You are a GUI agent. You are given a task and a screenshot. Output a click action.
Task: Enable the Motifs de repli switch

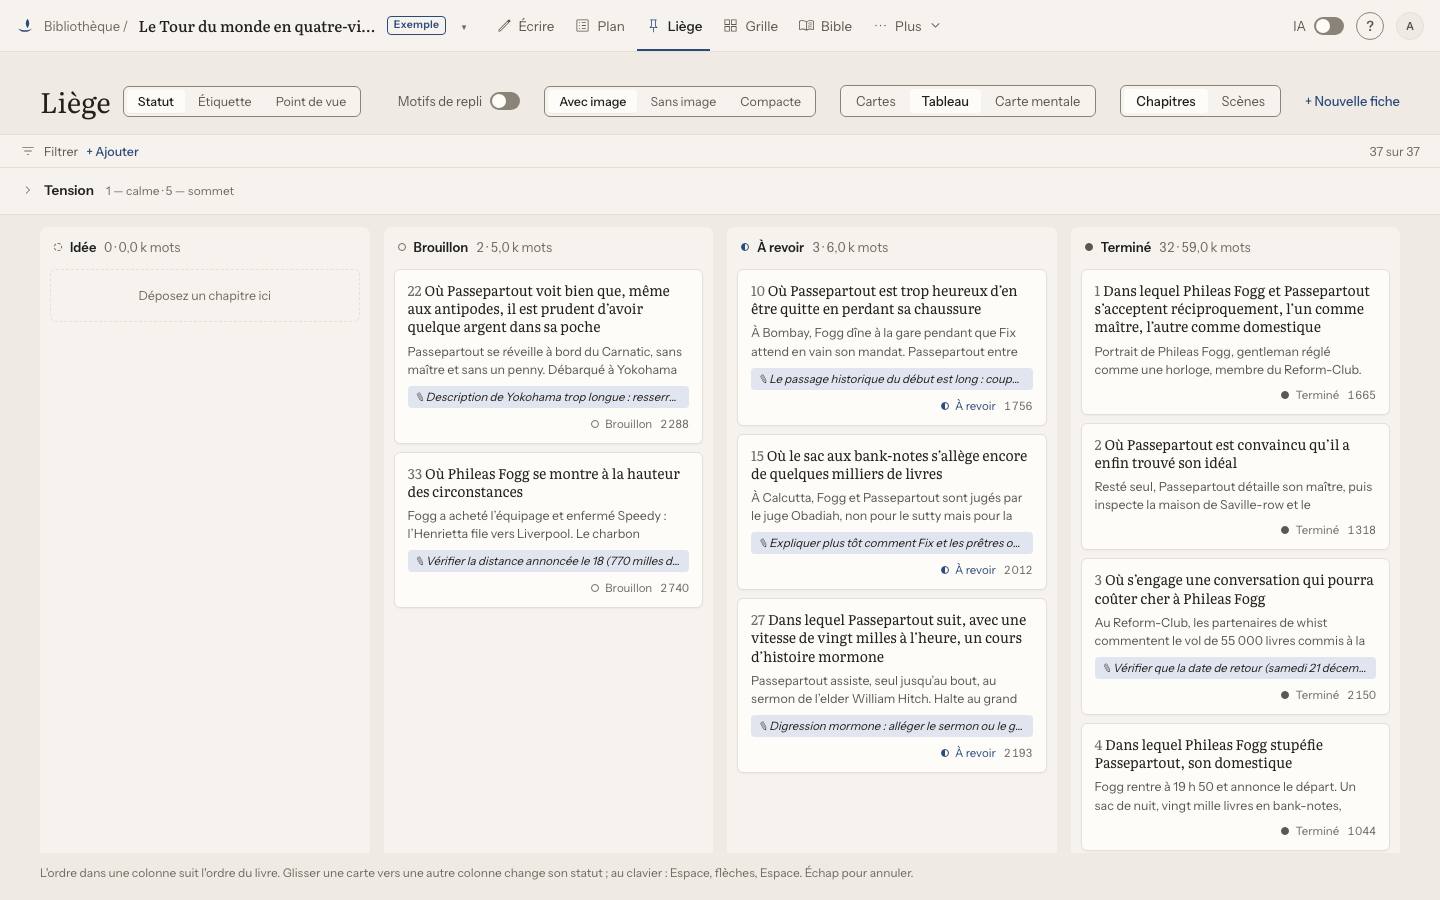click(505, 101)
